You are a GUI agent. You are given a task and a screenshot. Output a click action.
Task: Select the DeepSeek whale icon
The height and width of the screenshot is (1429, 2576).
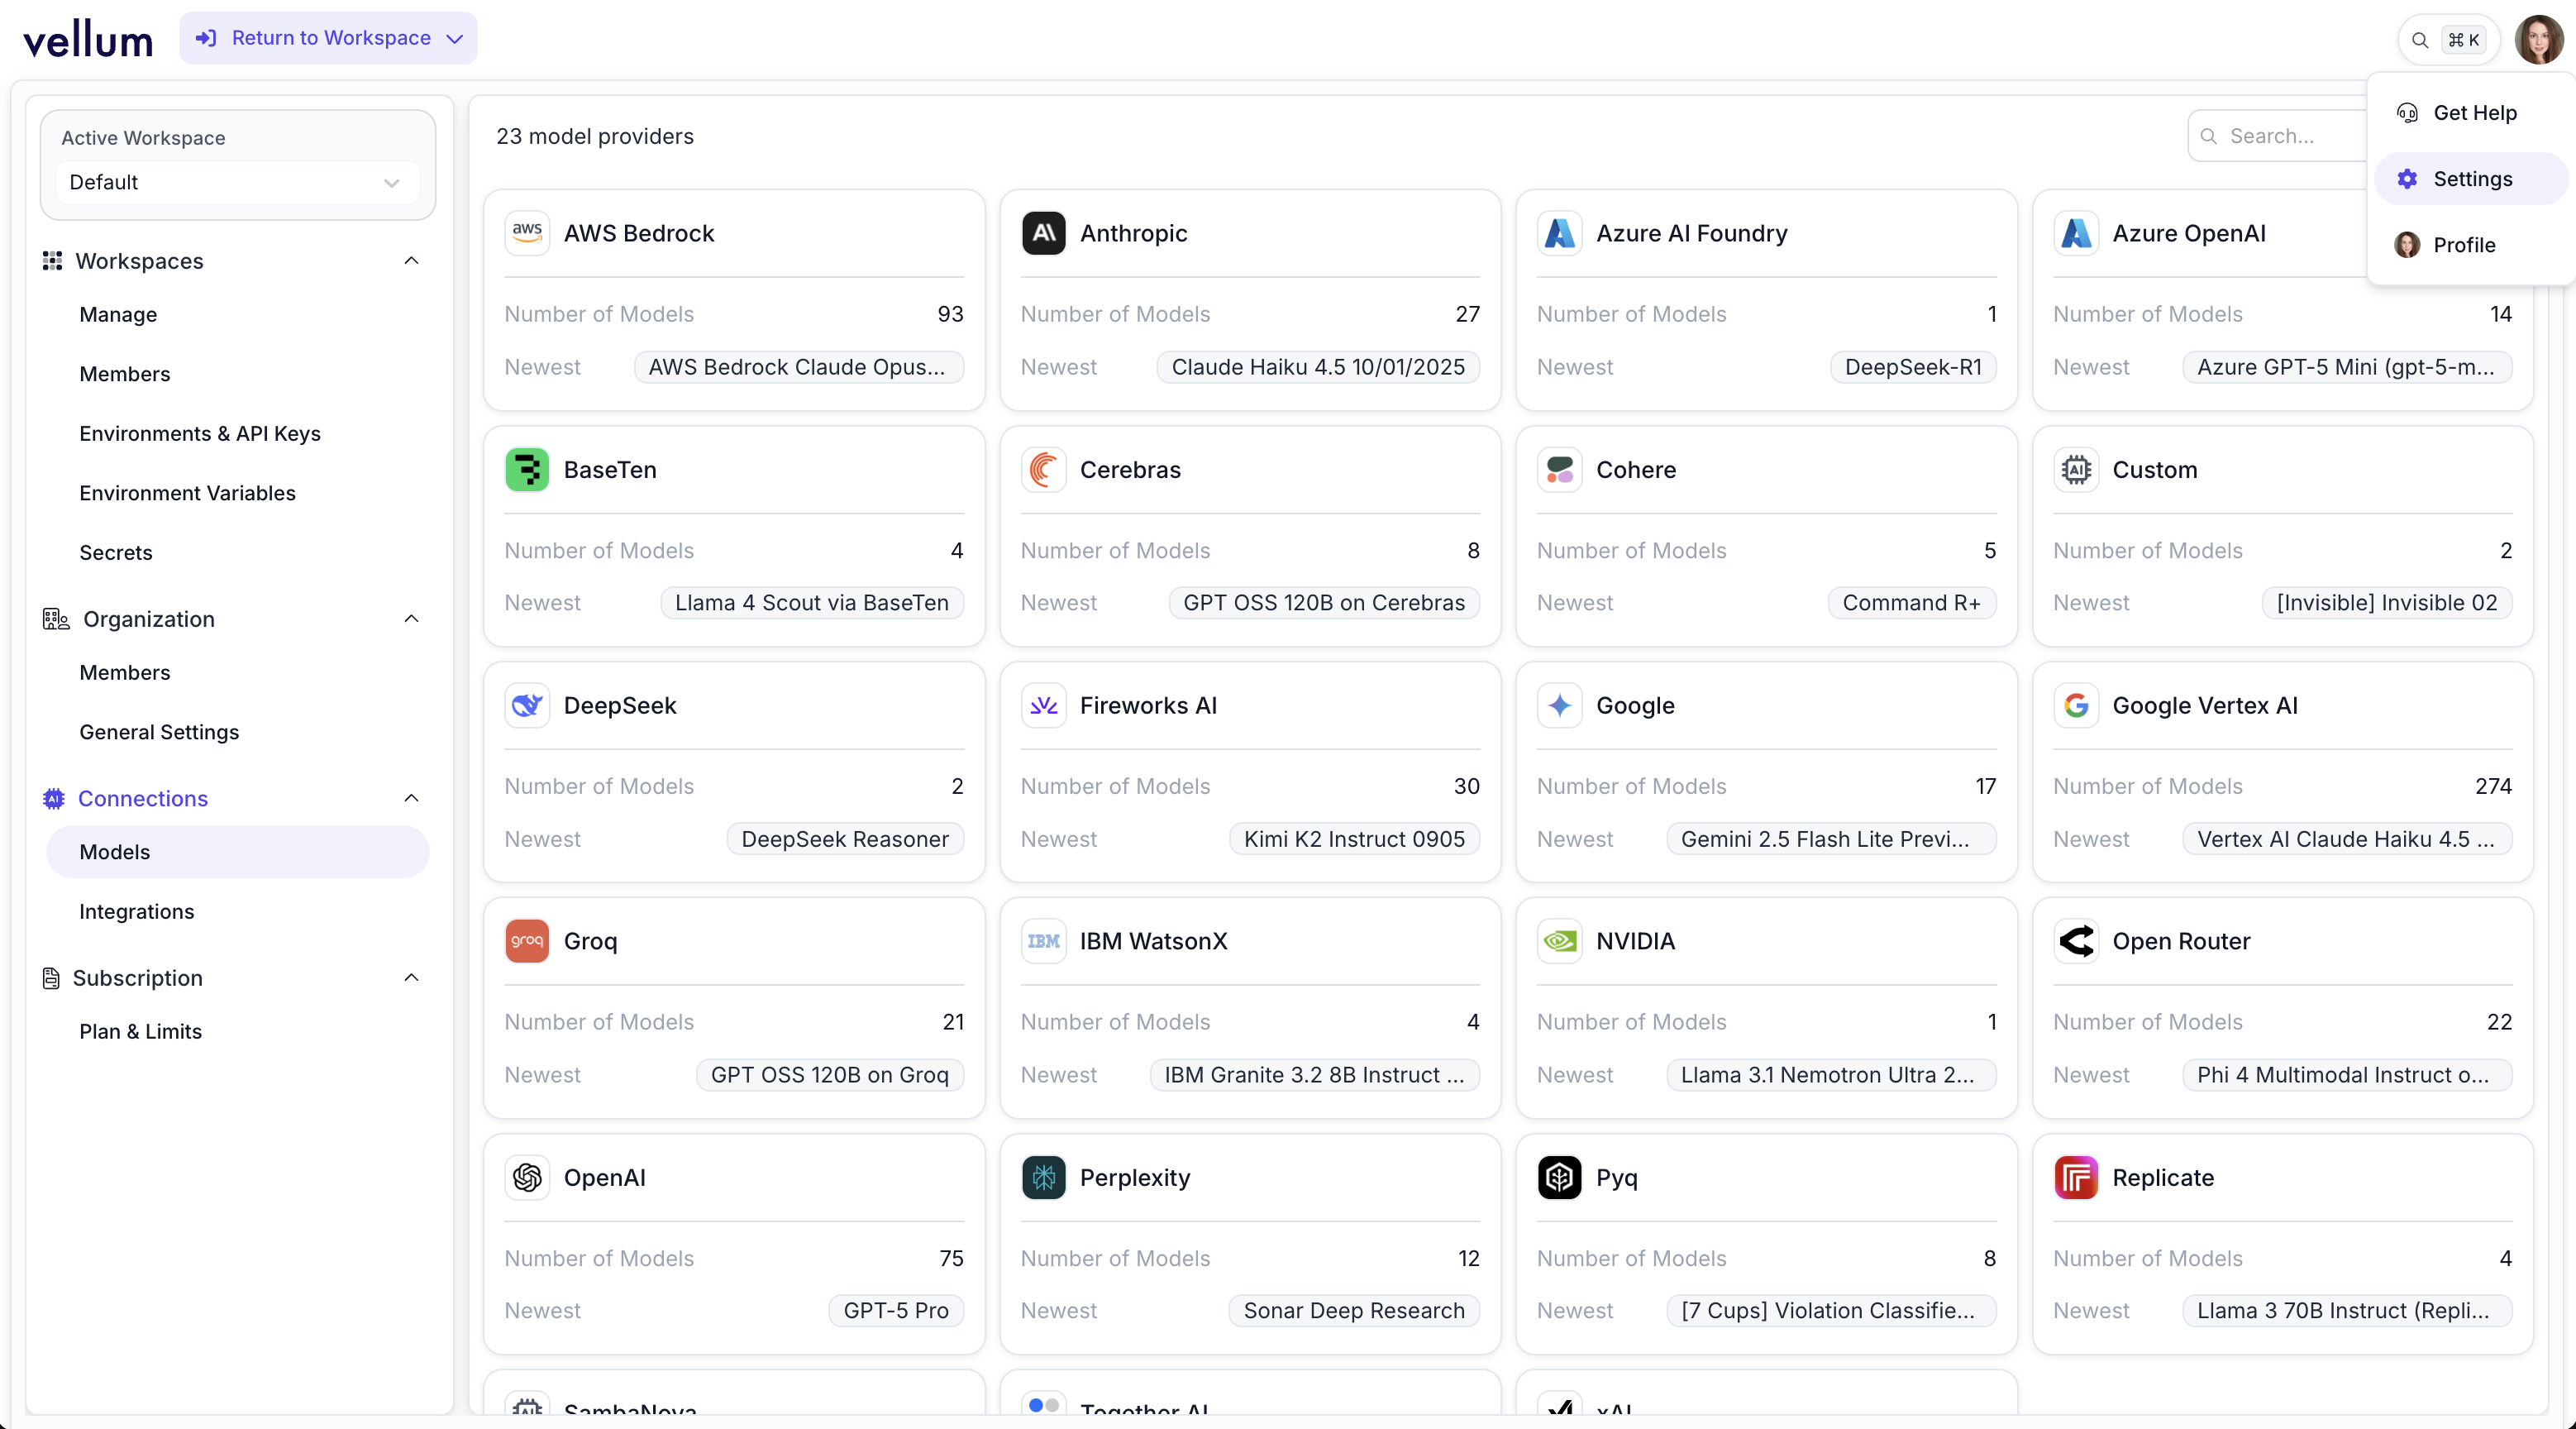pyautogui.click(x=527, y=705)
